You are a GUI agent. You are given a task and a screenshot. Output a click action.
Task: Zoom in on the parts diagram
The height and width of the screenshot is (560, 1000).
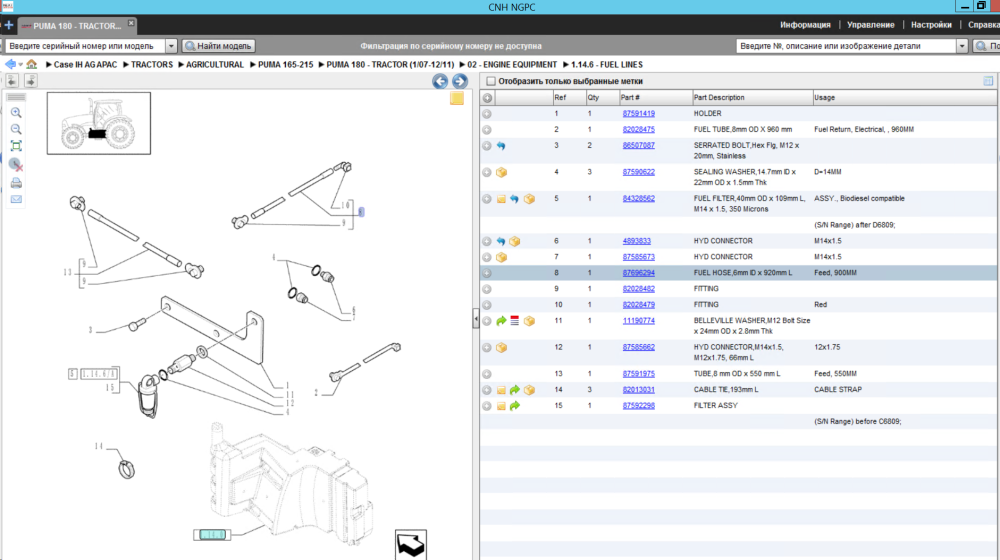(x=16, y=113)
